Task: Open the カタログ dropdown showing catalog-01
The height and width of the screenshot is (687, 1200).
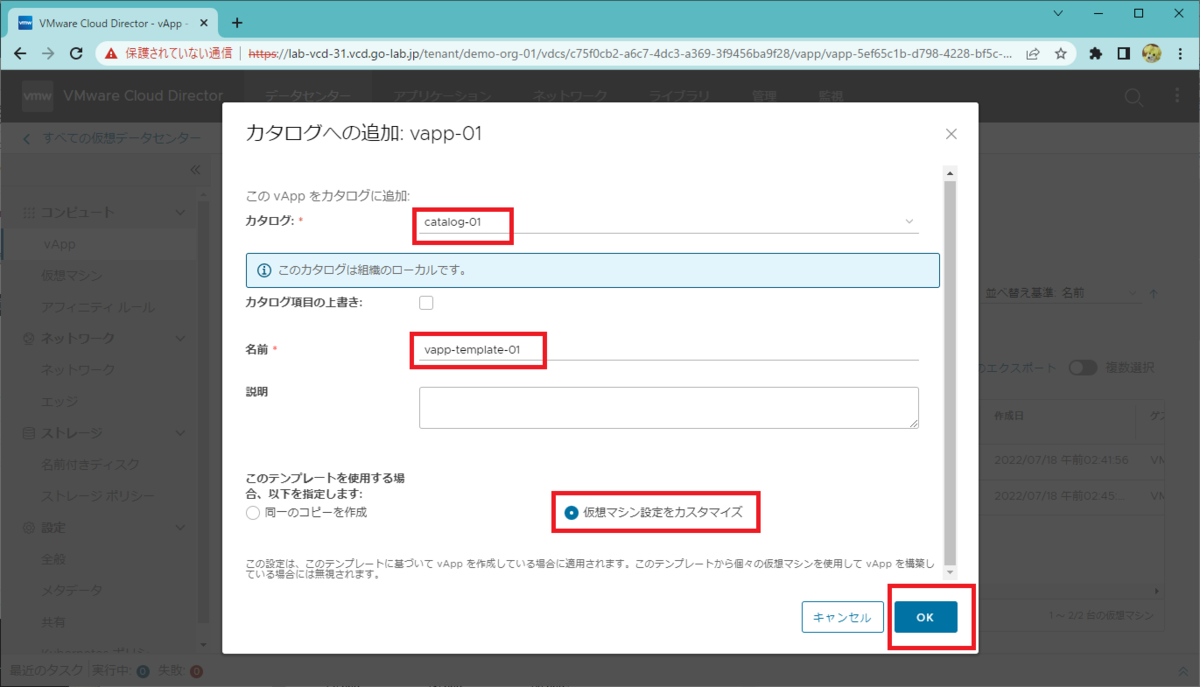Action: click(x=668, y=222)
